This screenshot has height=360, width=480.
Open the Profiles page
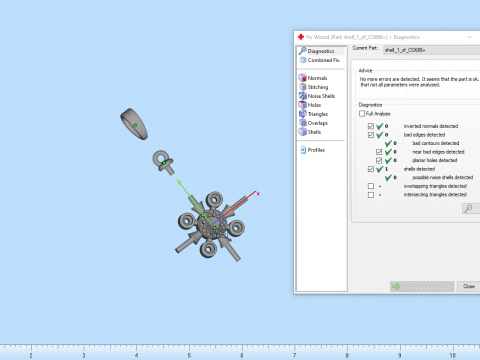[x=312, y=150]
